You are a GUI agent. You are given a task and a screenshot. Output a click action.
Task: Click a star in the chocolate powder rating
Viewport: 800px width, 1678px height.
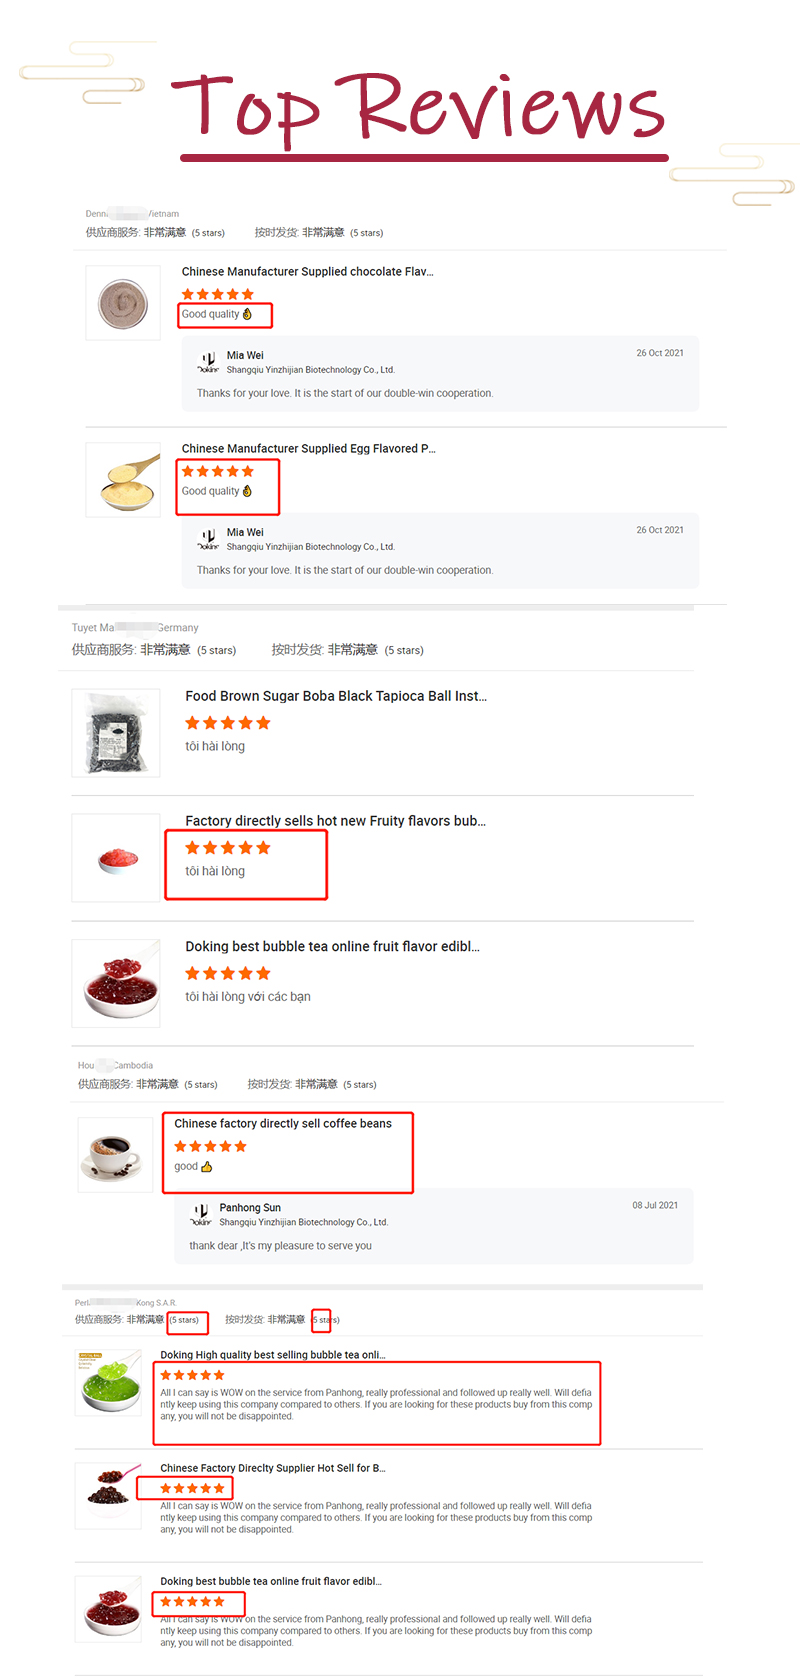(x=217, y=293)
